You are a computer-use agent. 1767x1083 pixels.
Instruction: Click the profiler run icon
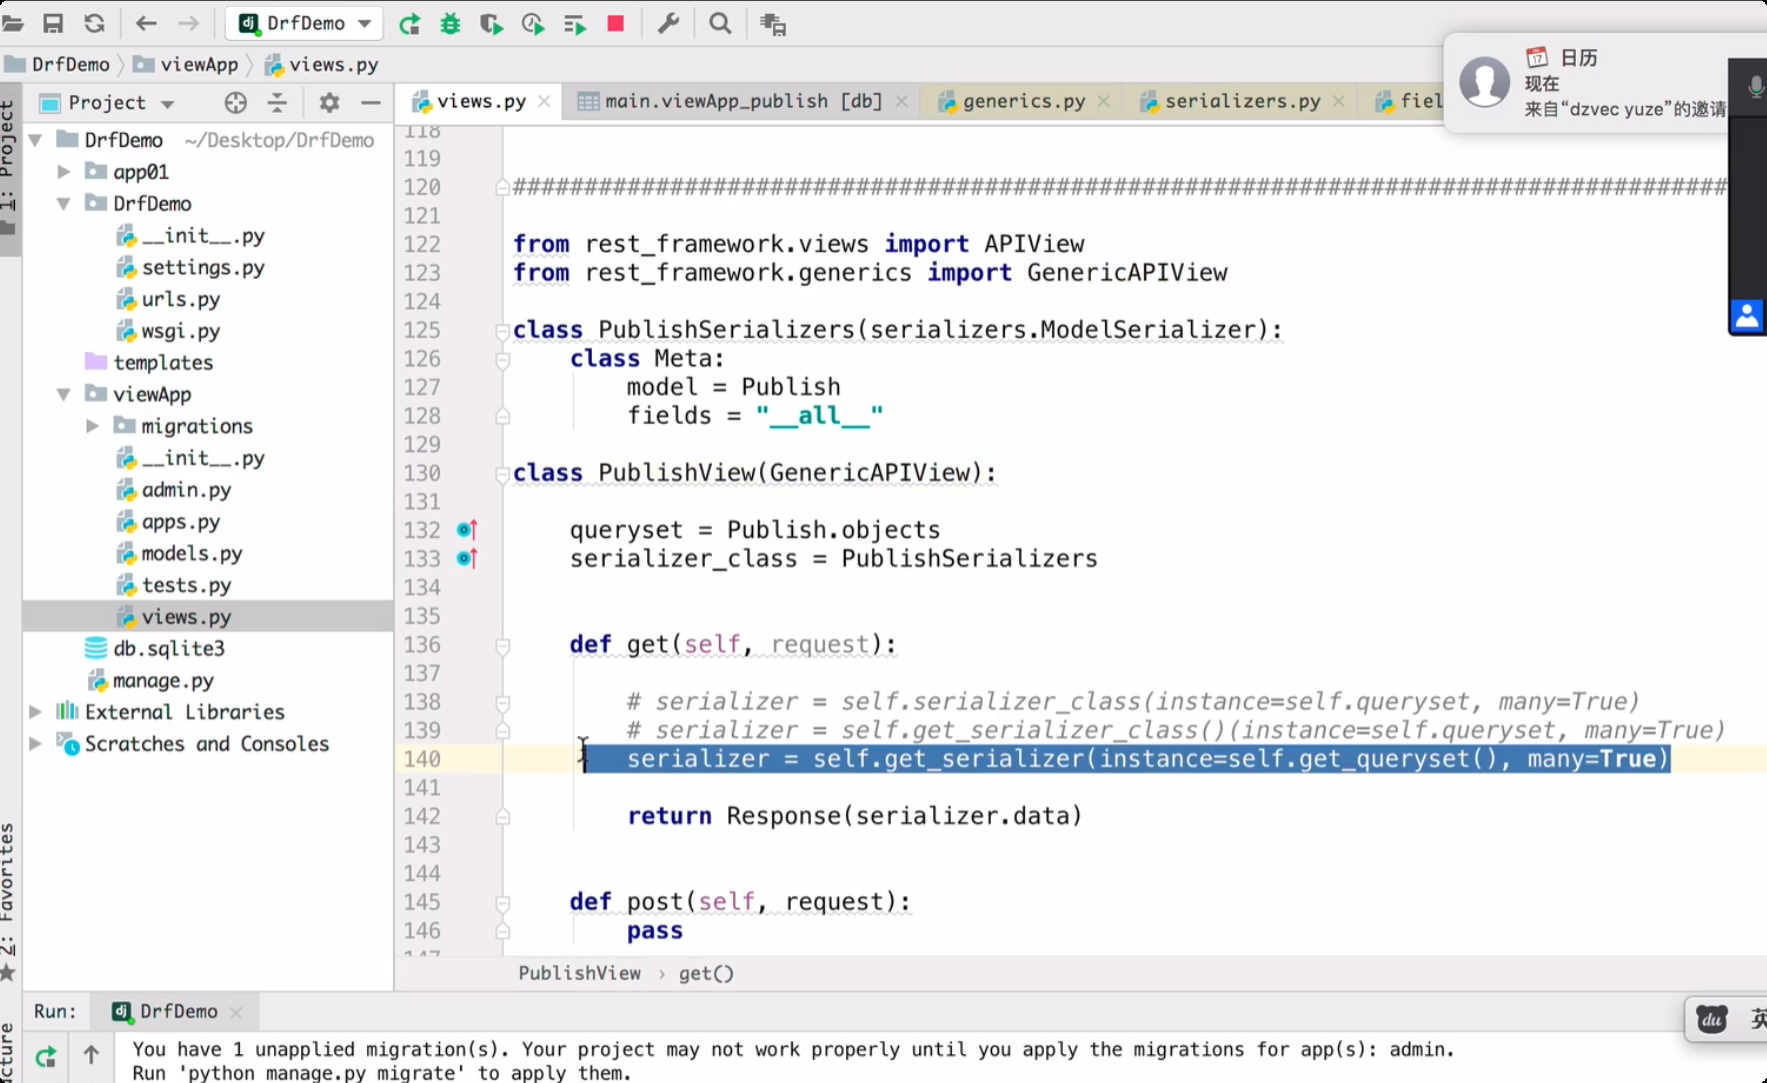click(533, 24)
